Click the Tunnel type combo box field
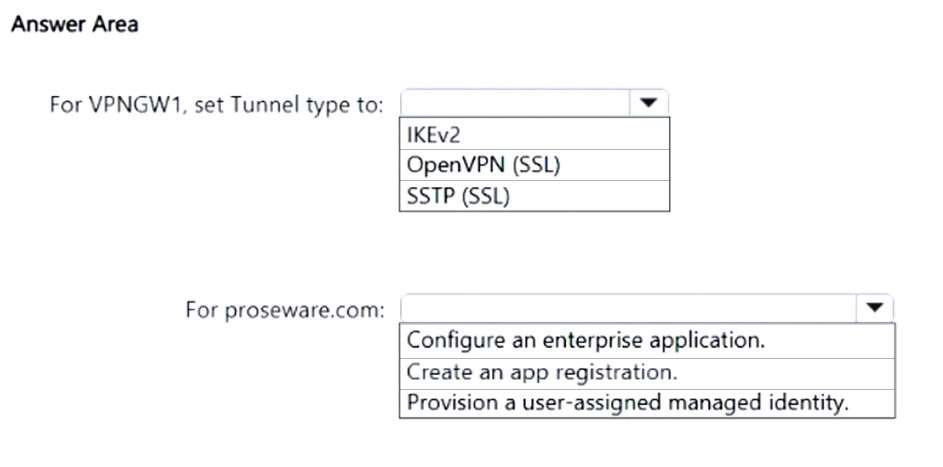Viewport: 943px width, 467px height. [x=514, y=103]
